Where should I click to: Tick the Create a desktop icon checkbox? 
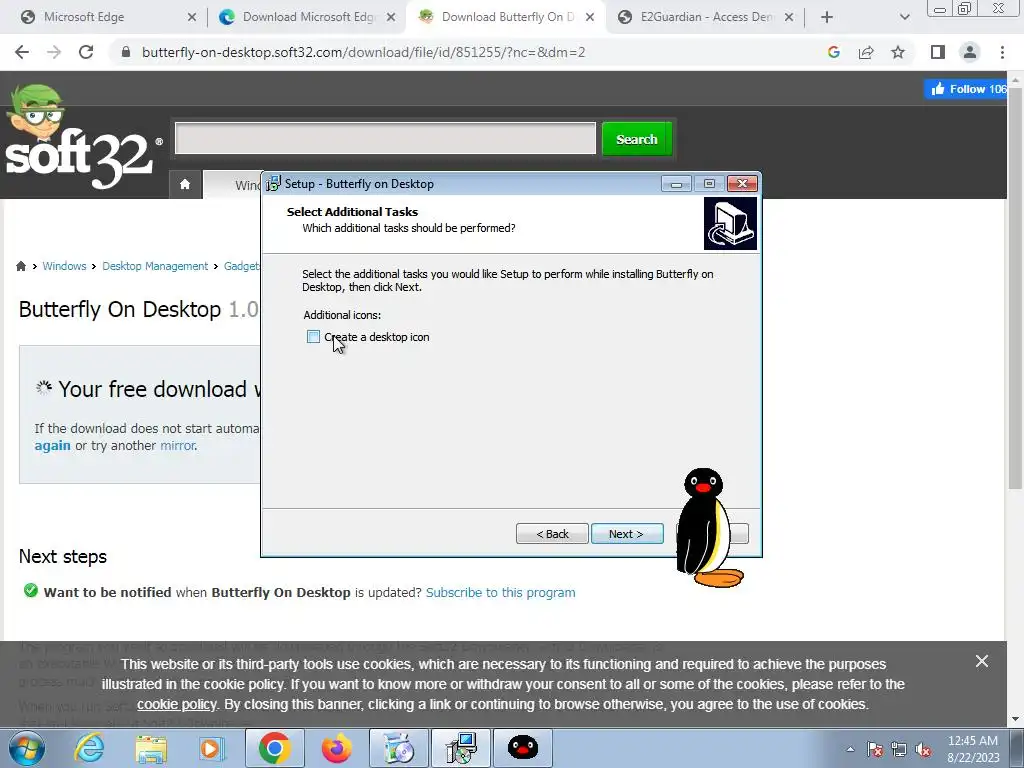point(313,337)
